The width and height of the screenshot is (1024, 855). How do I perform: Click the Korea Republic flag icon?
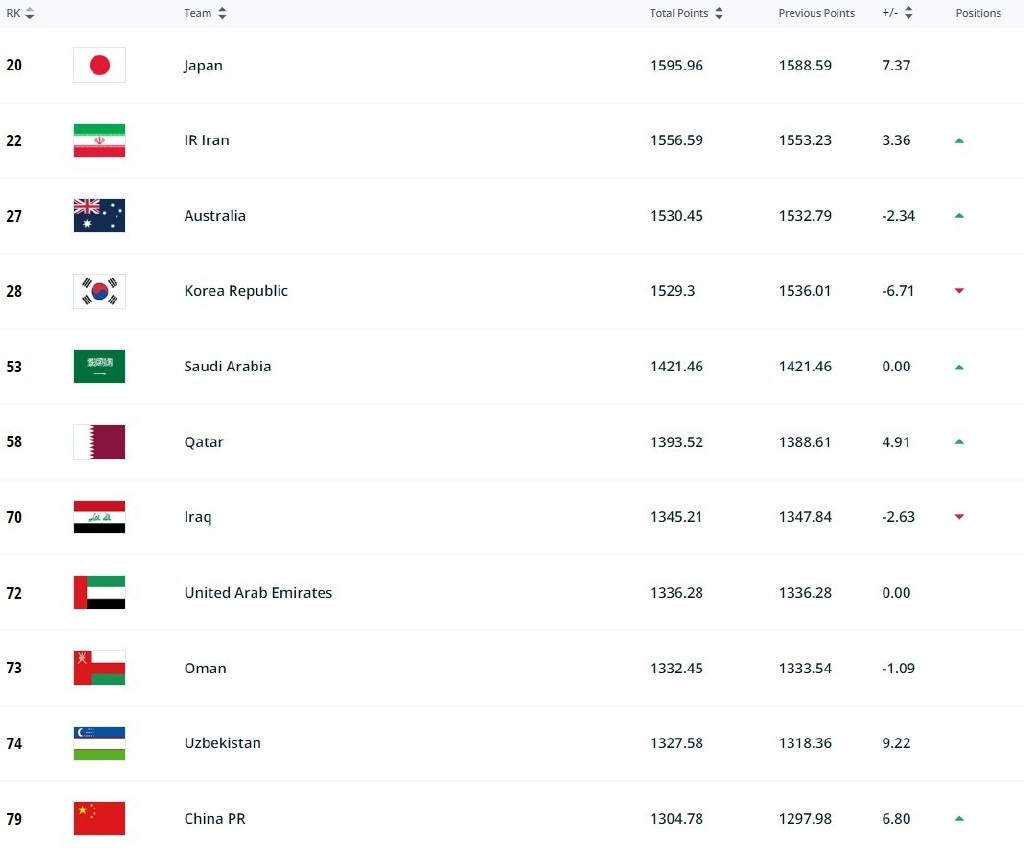pos(98,291)
